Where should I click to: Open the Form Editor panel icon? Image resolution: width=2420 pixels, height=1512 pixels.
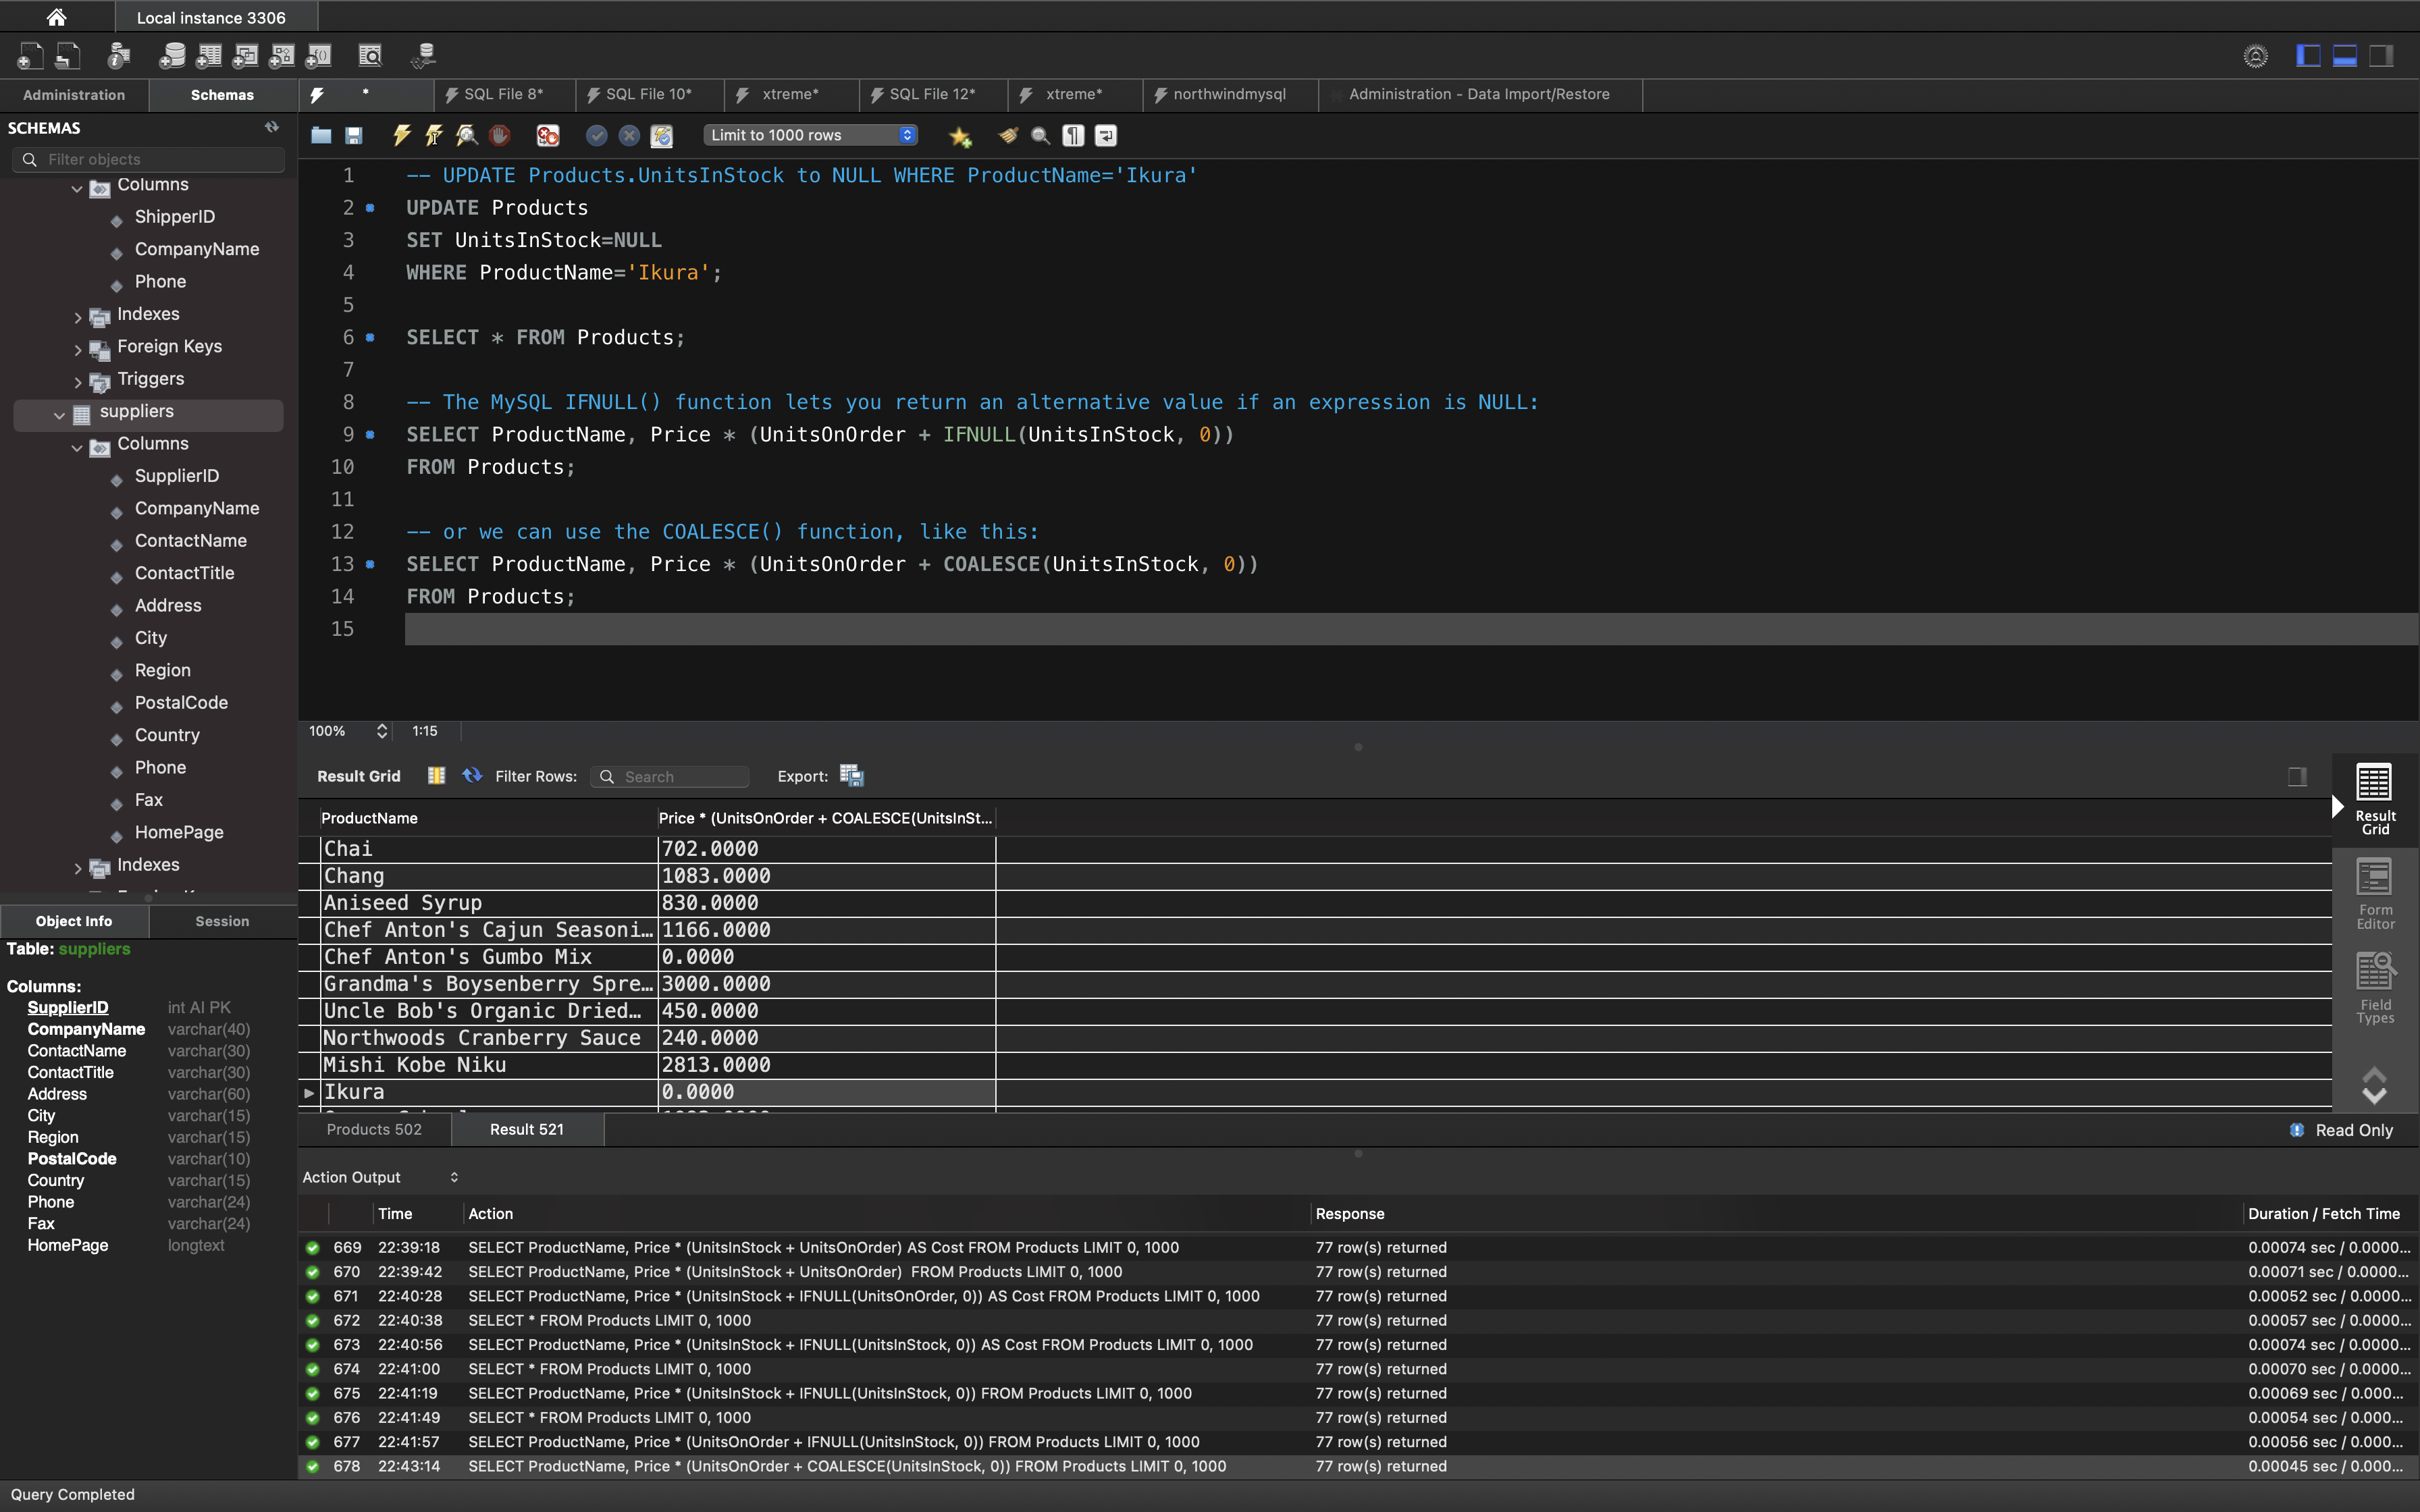2375,893
